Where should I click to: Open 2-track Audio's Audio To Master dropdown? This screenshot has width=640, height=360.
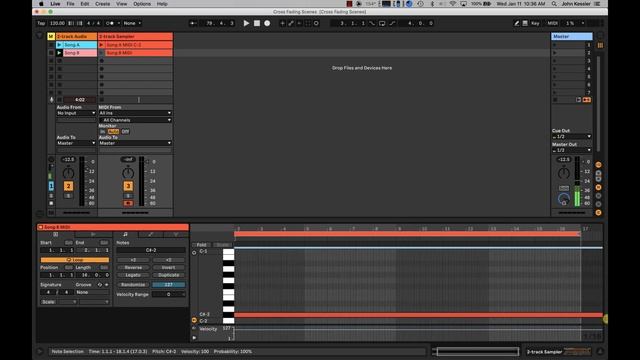point(76,143)
